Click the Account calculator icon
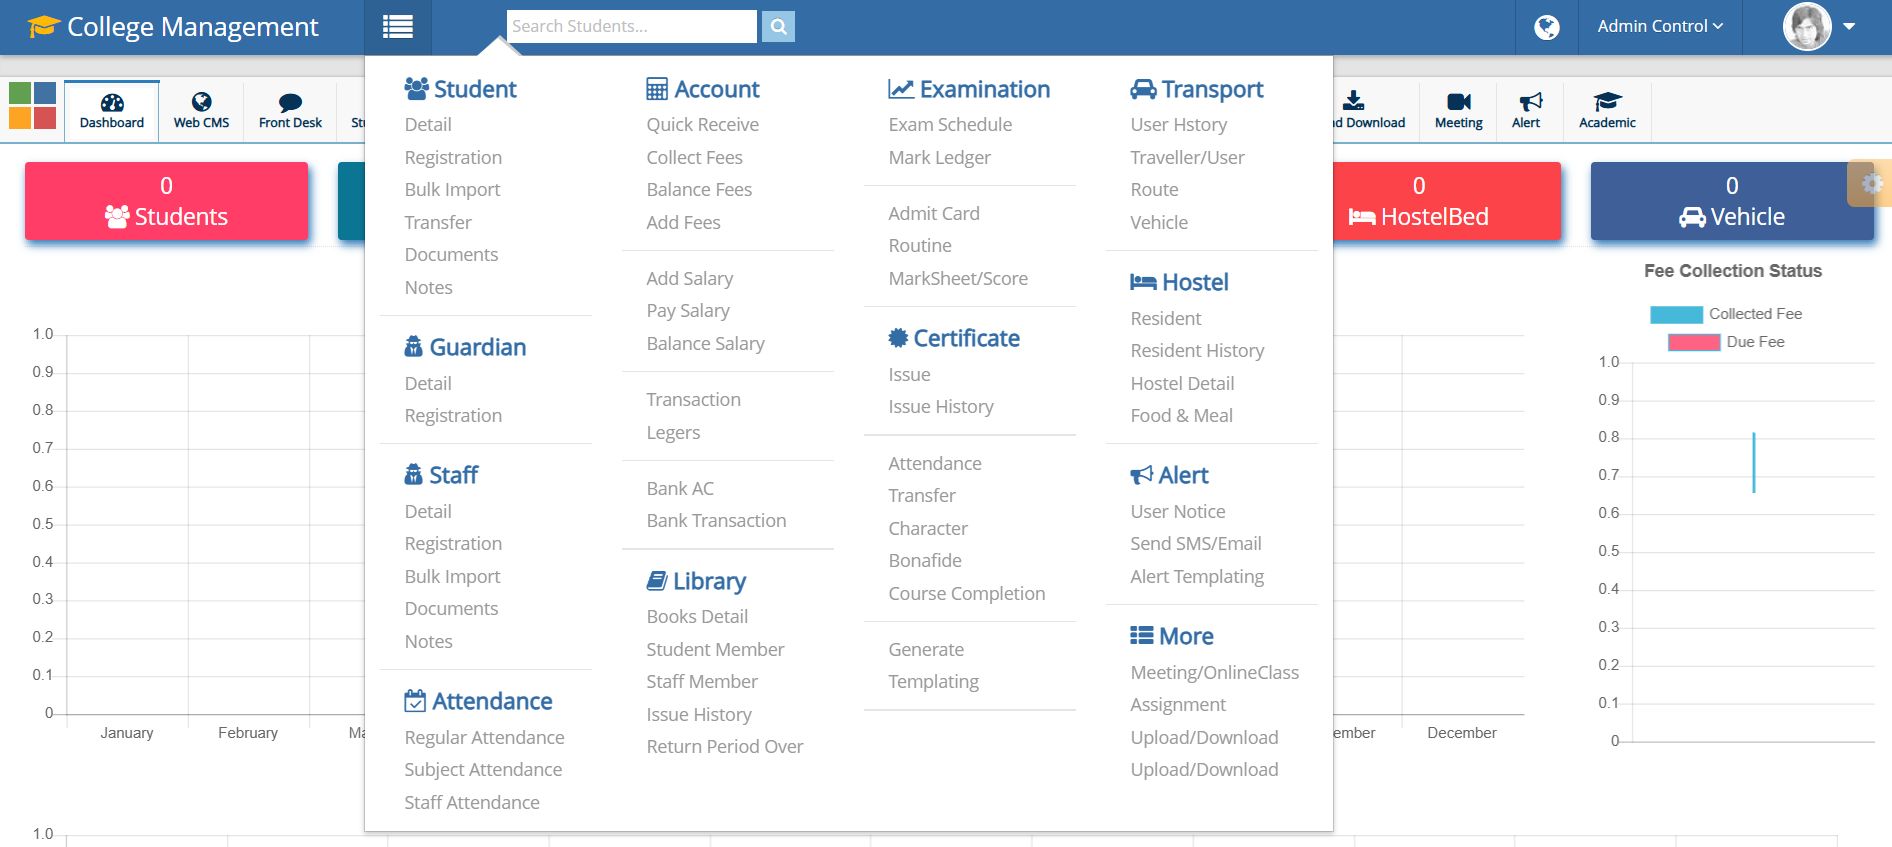 657,89
